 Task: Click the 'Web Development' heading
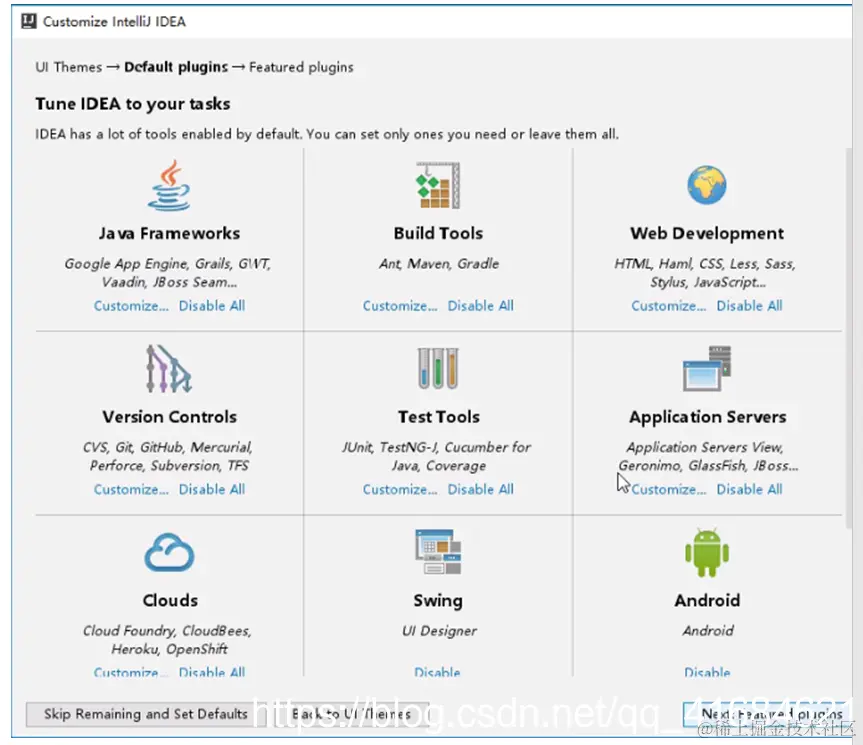click(x=707, y=233)
